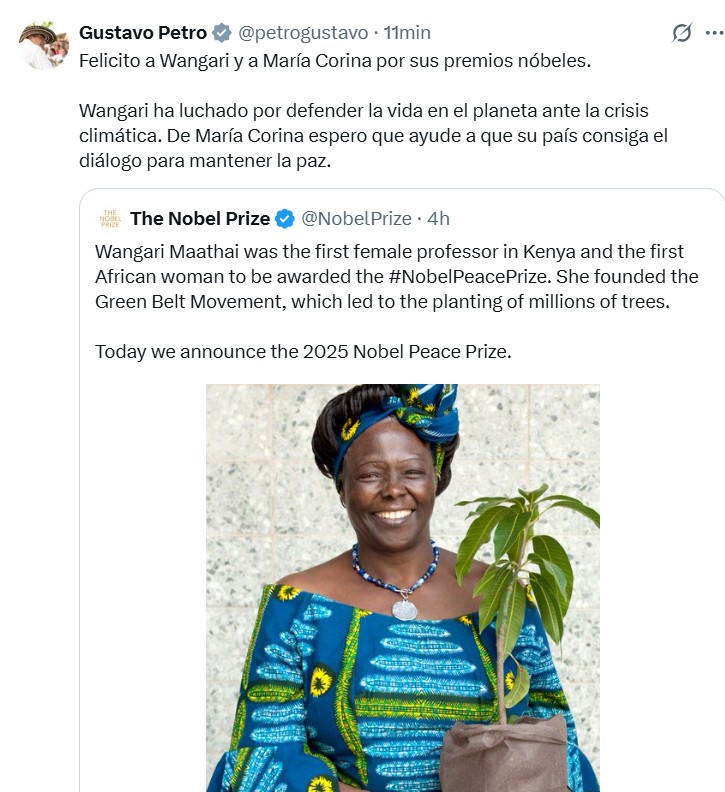Go to the @petrogustavo handle
This screenshot has height=792, width=725.
pos(301,33)
